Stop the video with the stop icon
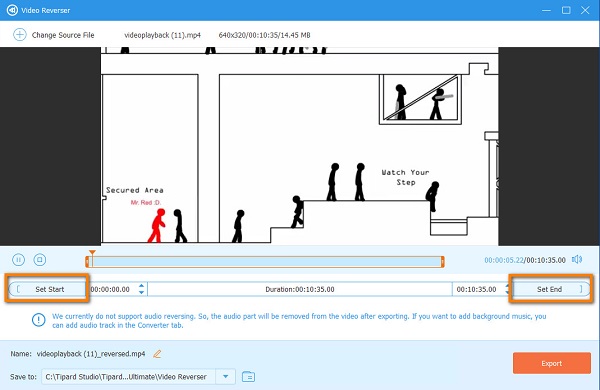 (x=40, y=260)
